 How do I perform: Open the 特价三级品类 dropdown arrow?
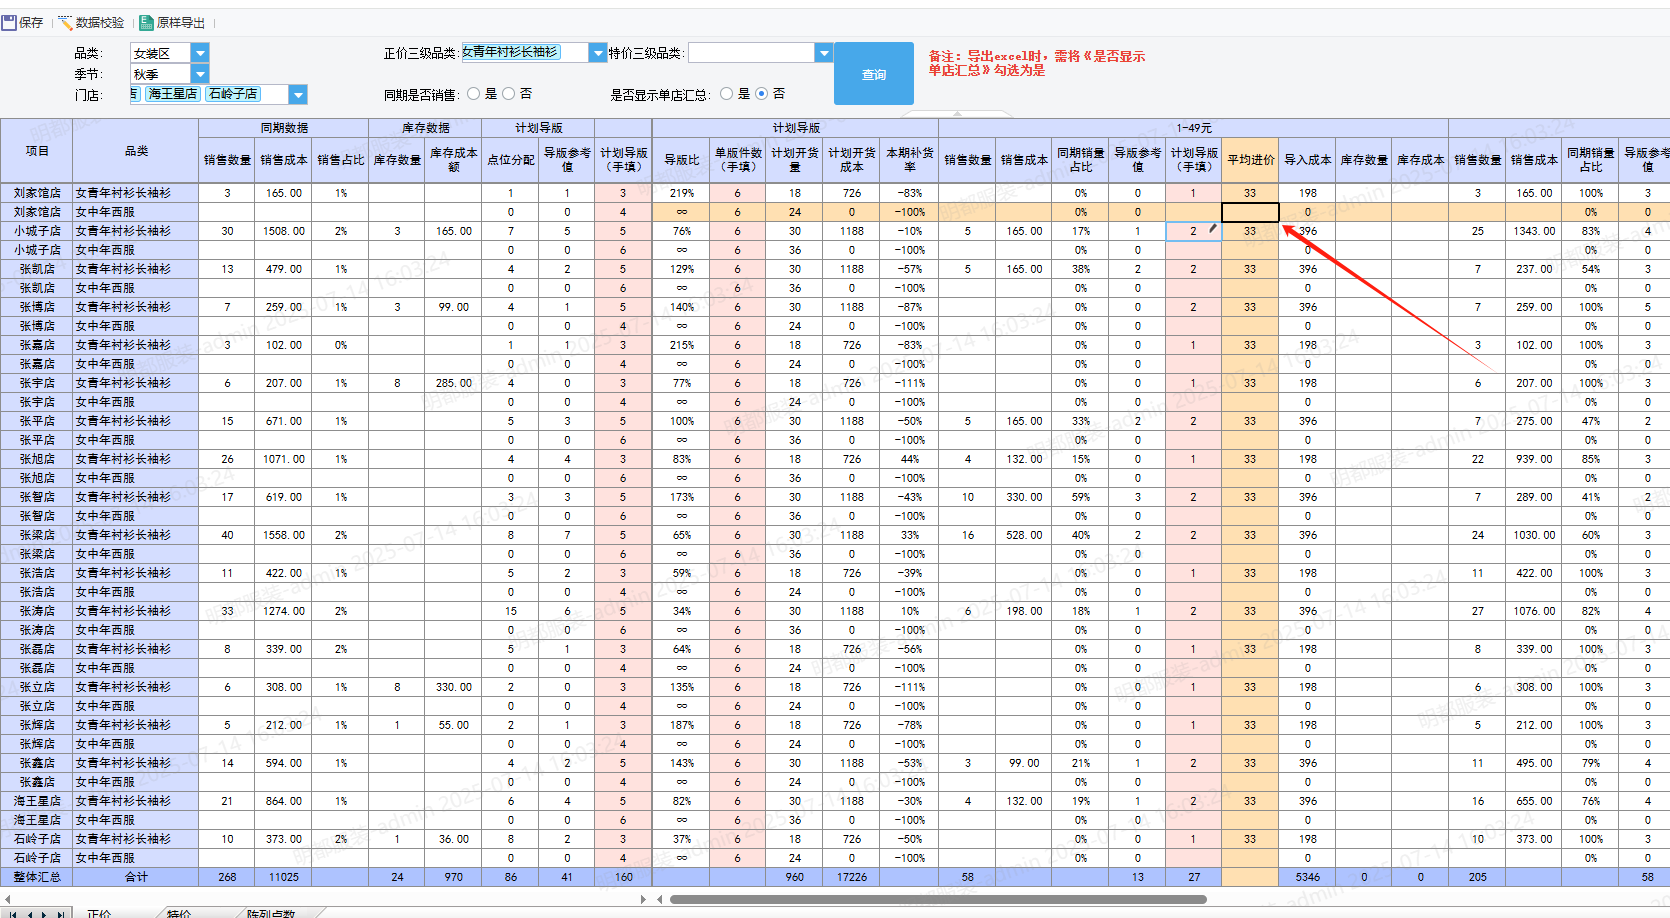pos(824,53)
